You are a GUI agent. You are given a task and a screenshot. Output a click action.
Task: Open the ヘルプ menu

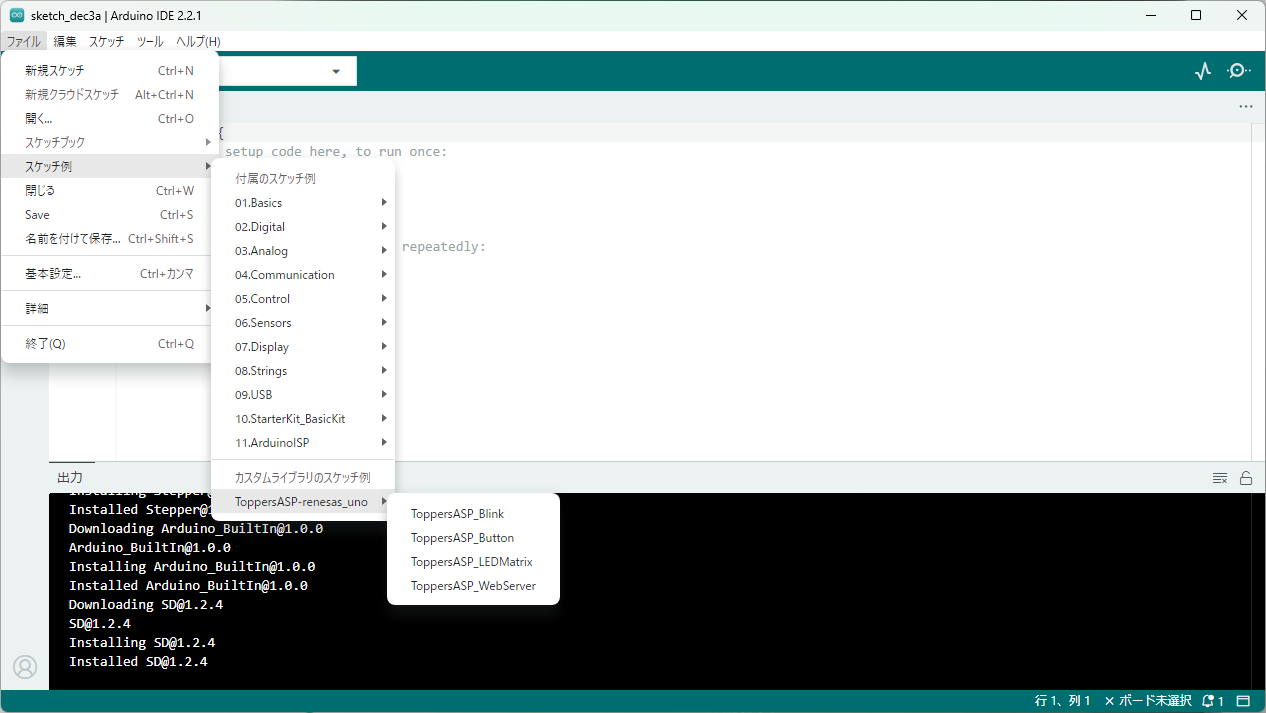coord(197,41)
